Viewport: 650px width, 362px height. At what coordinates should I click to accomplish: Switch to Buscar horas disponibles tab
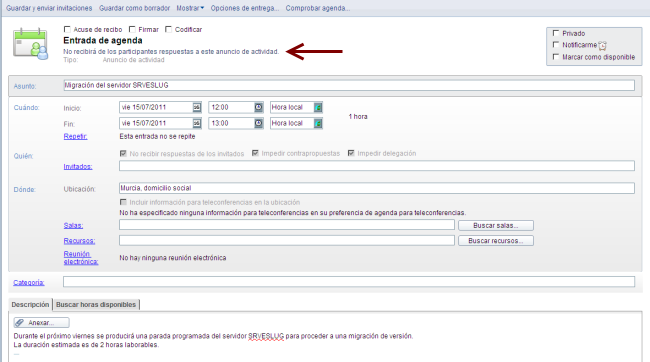pos(96,304)
